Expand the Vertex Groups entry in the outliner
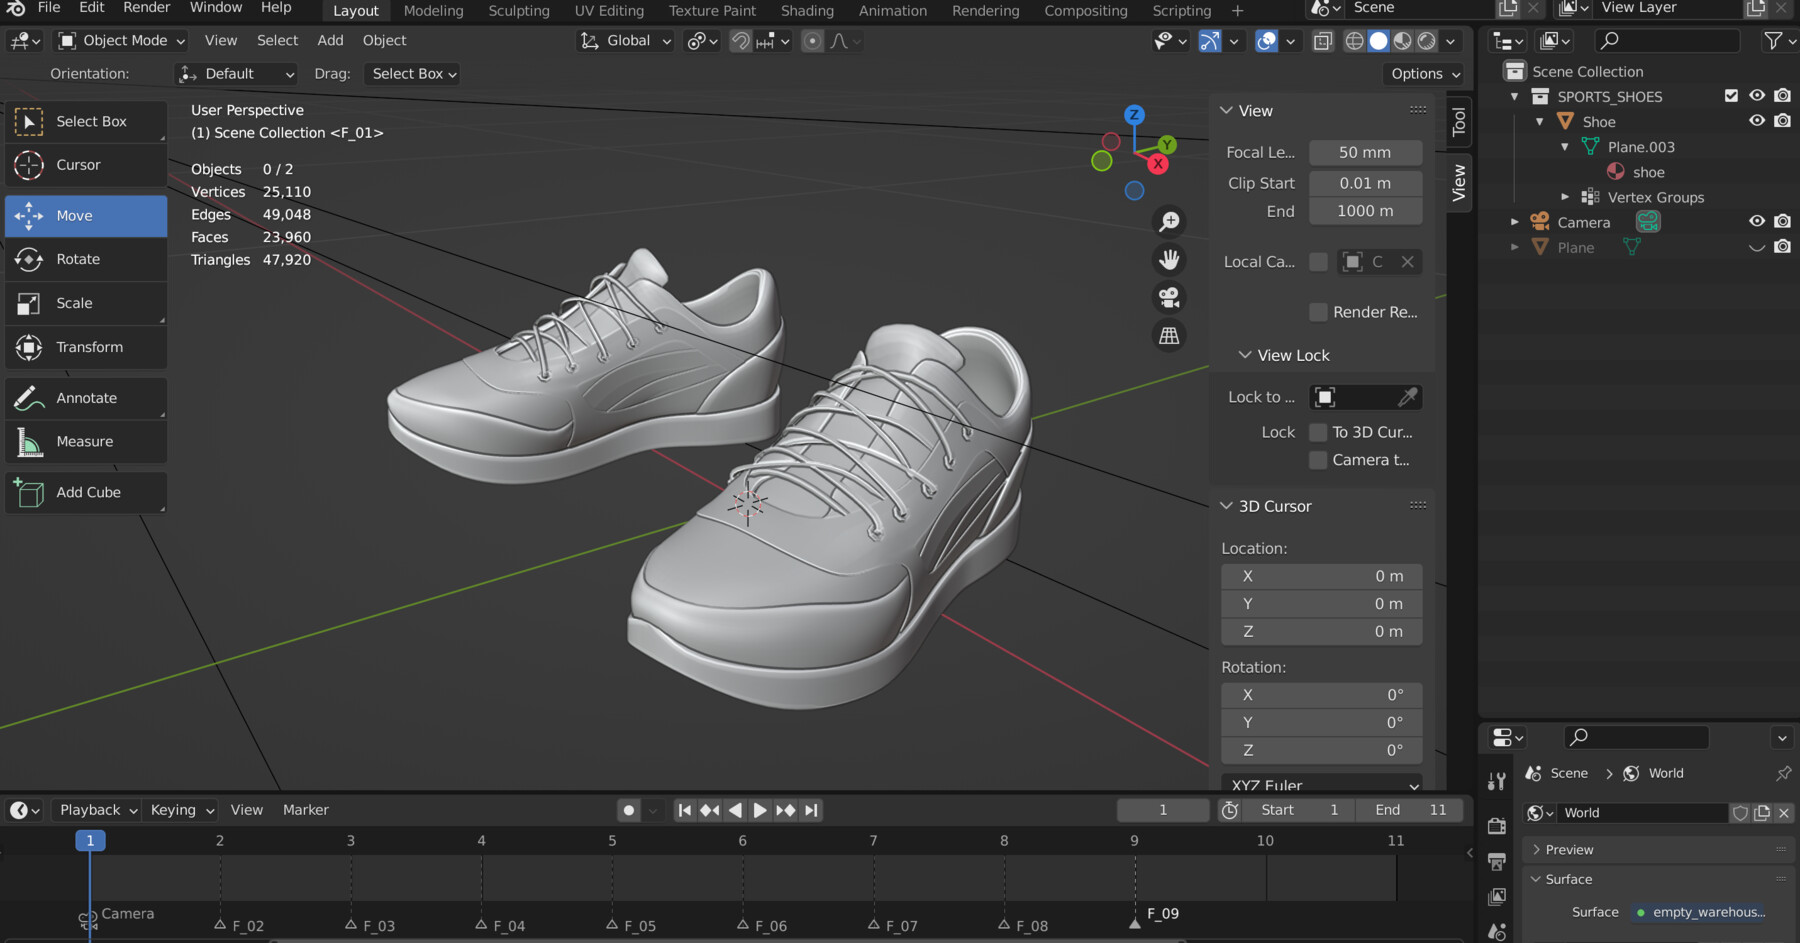Viewport: 1800px width, 943px height. pyautogui.click(x=1564, y=197)
